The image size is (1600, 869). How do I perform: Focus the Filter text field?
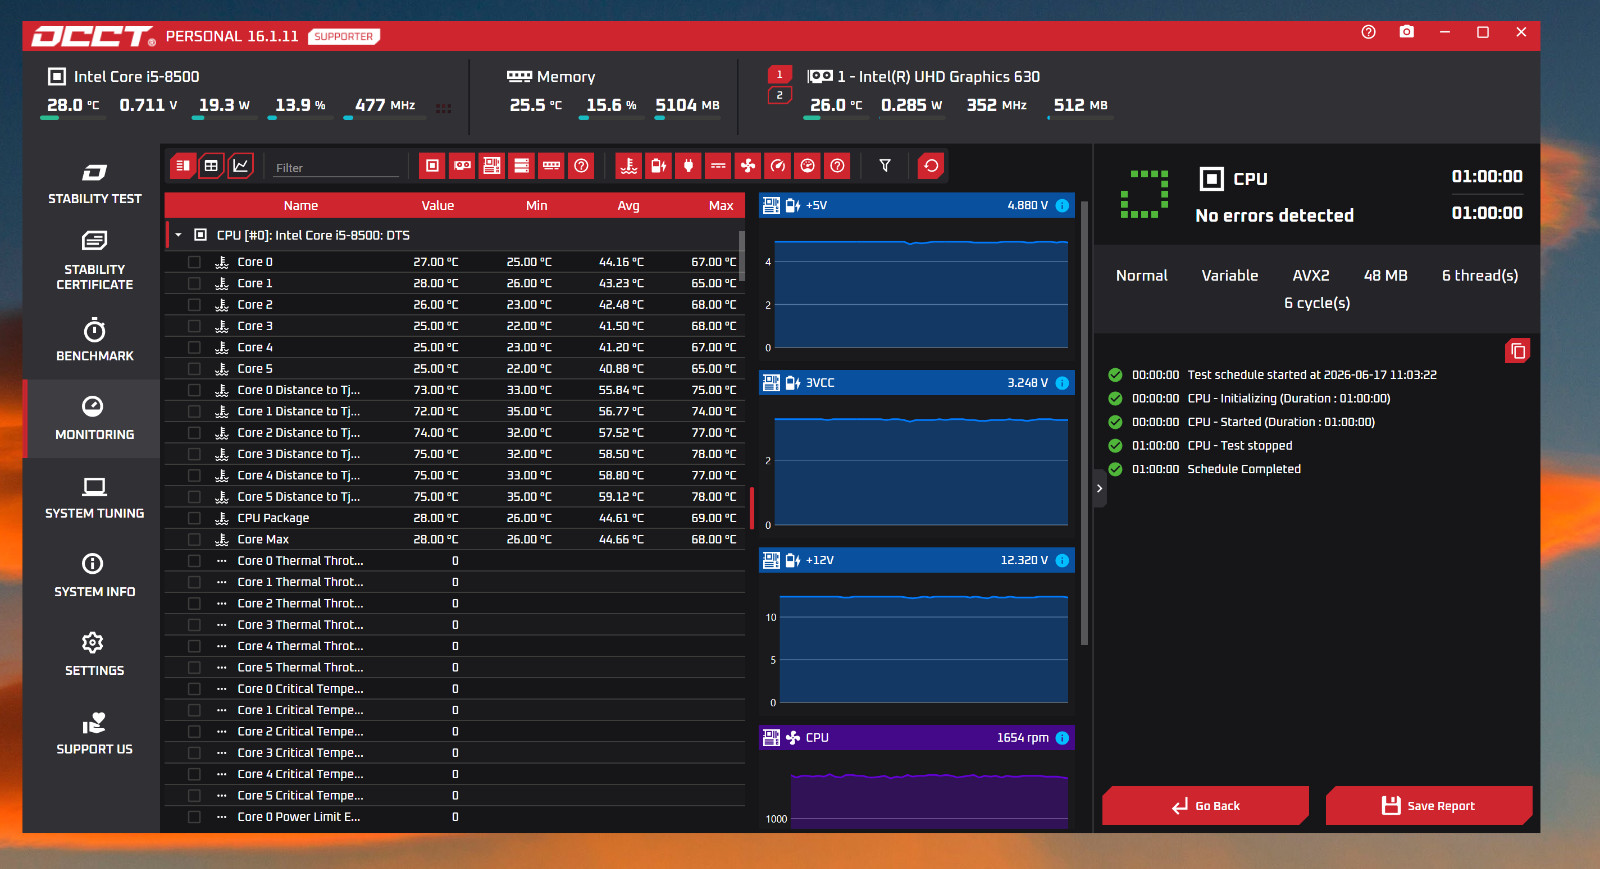[336, 167]
